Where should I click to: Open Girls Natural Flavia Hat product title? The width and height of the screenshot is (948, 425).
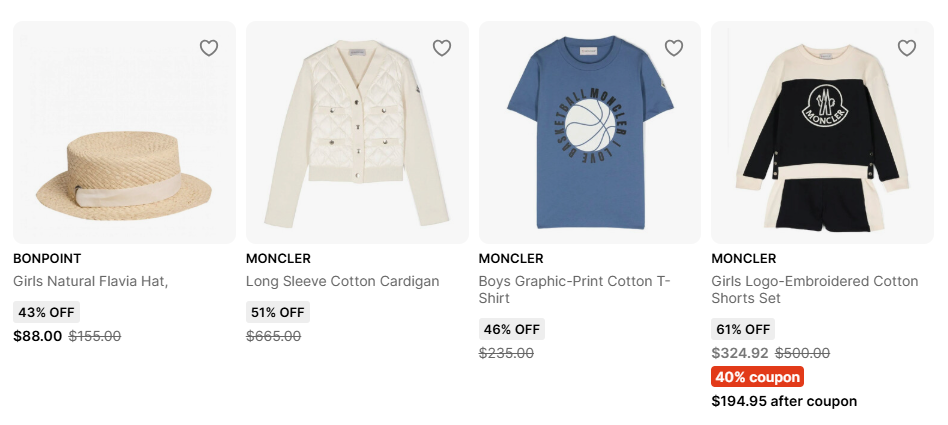(x=90, y=281)
